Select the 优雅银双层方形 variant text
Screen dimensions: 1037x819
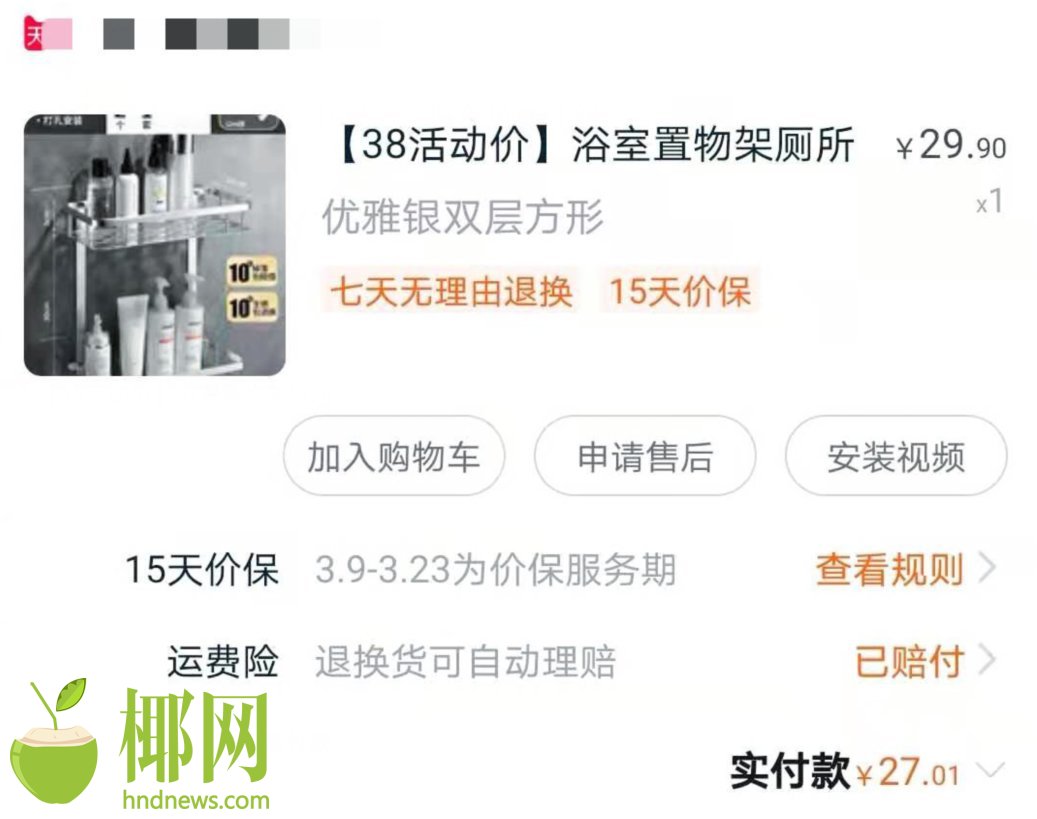click(x=462, y=217)
